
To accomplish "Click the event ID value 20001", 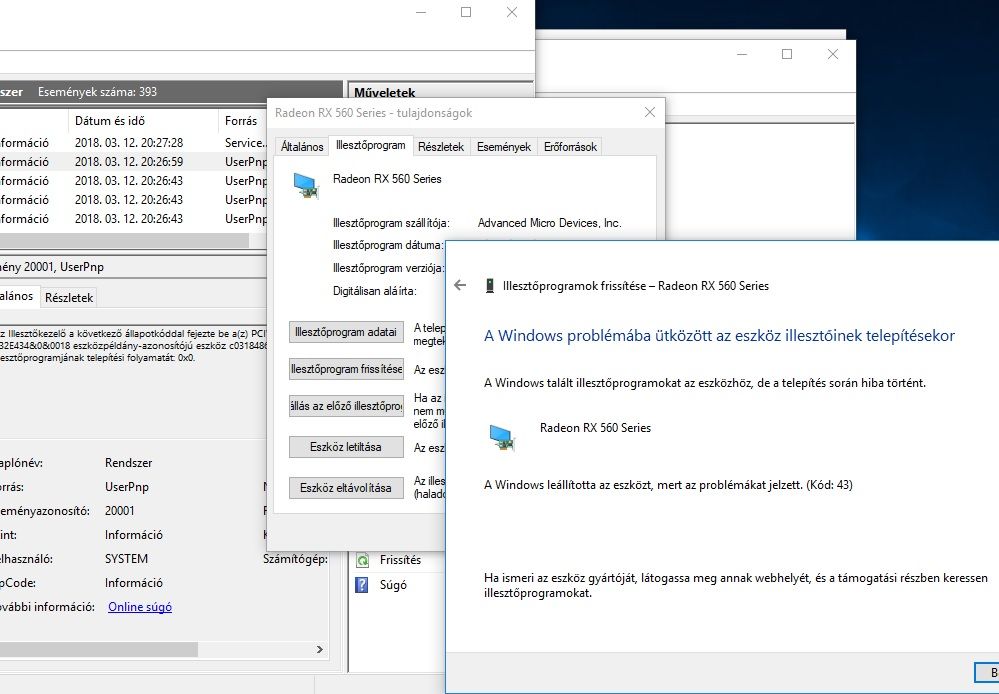I will pos(120,510).
